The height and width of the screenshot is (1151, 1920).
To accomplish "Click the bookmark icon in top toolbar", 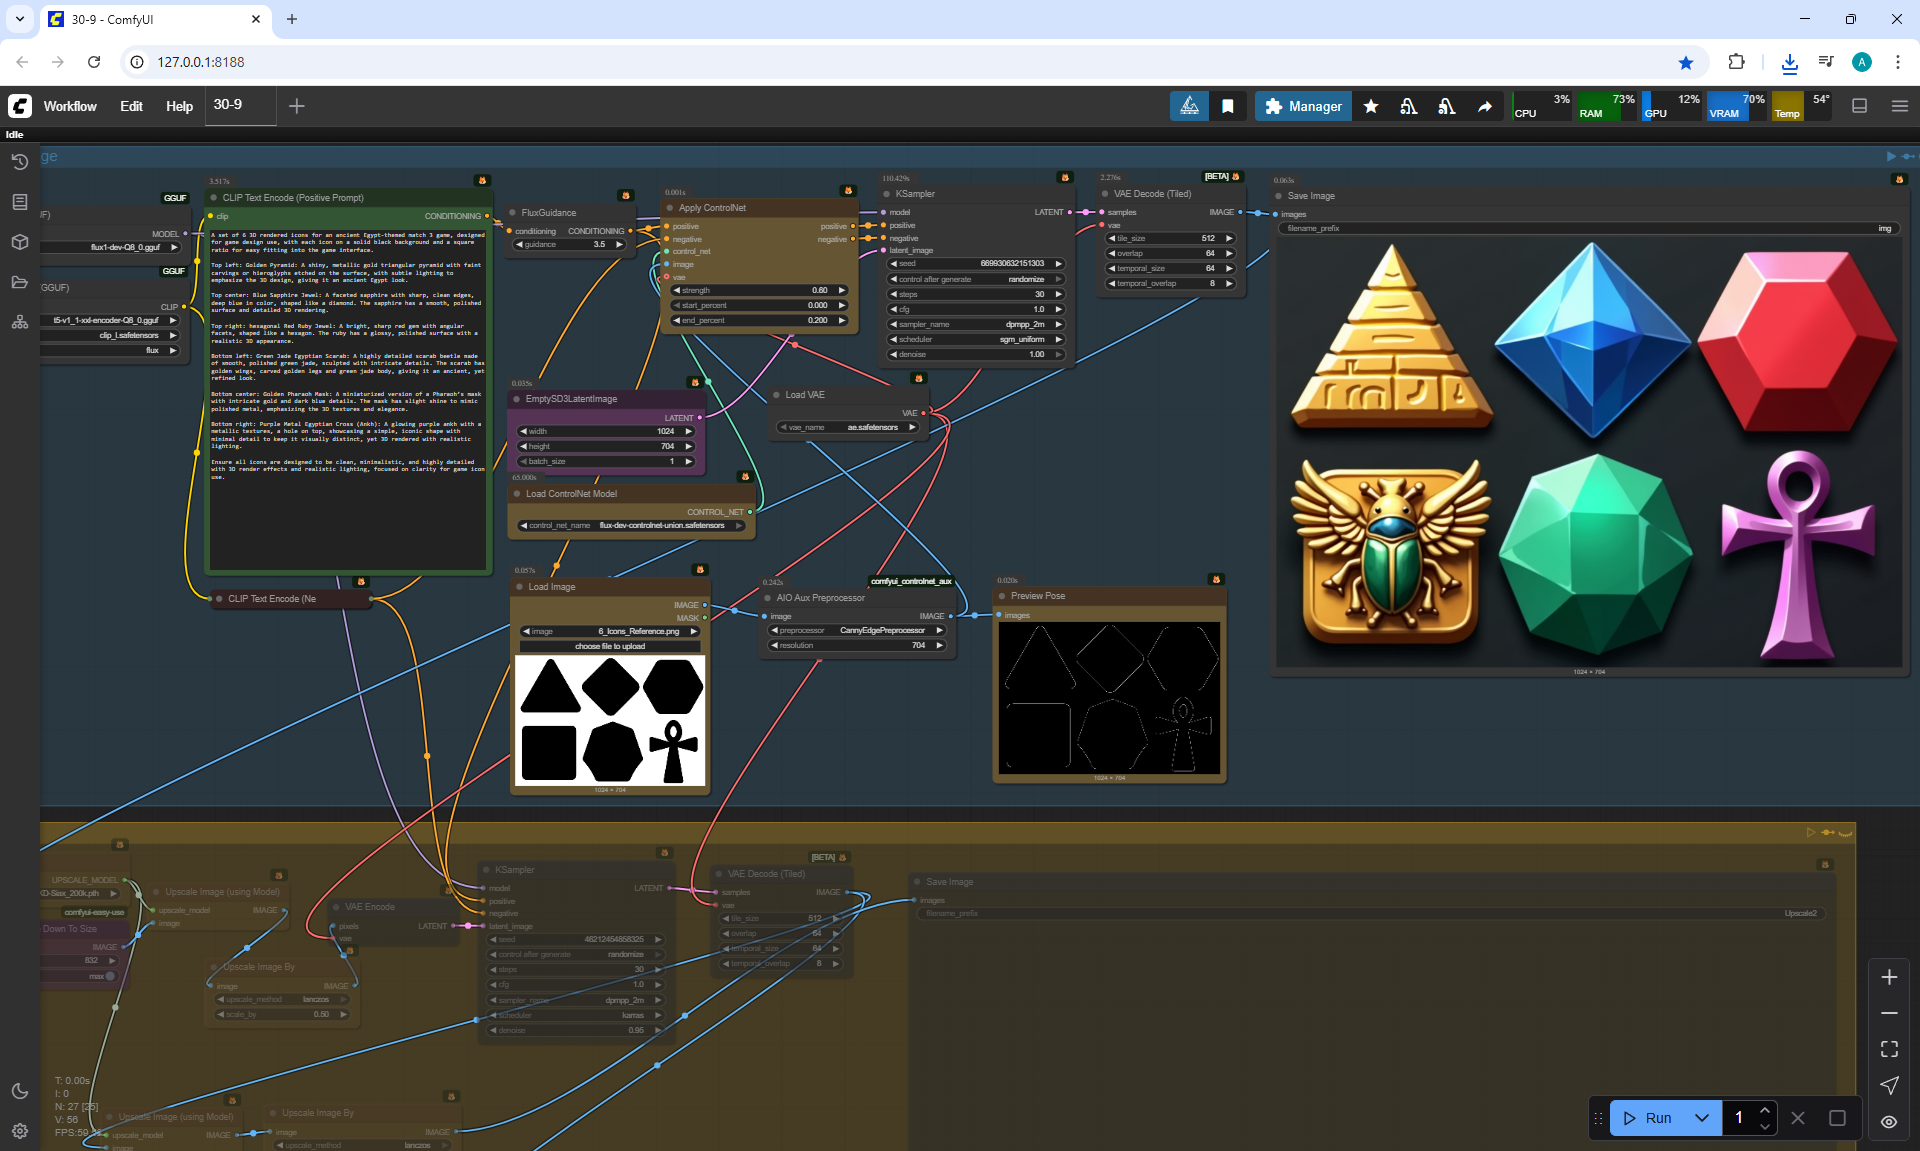I will tap(1227, 106).
